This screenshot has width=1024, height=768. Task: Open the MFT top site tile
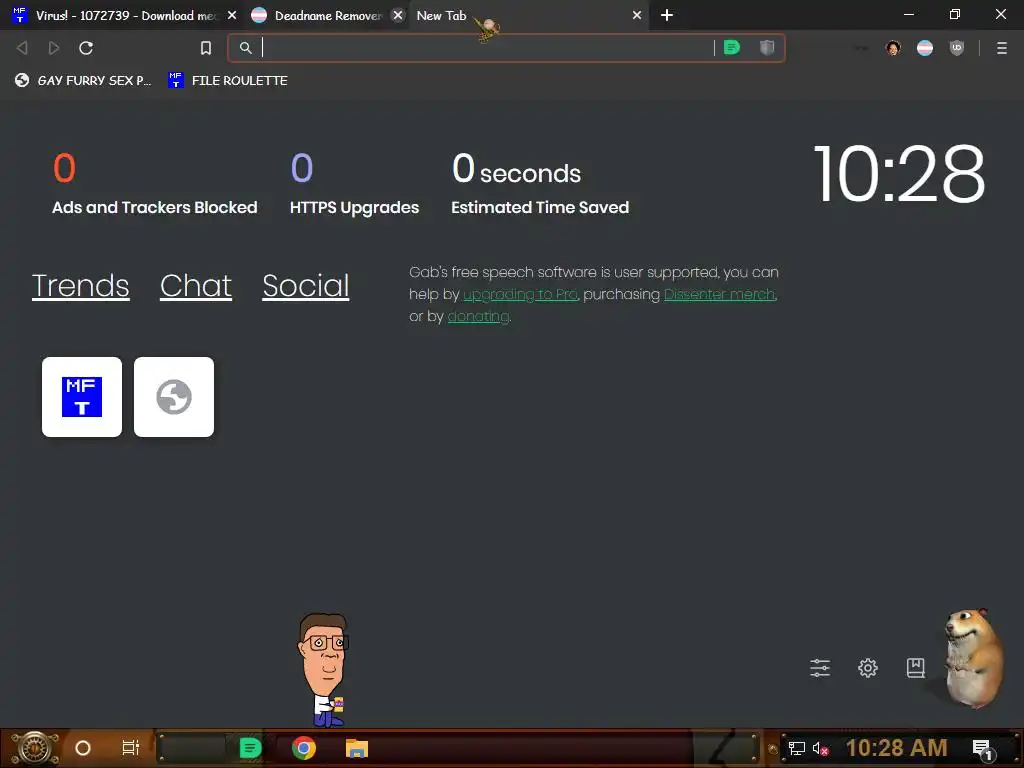82,396
